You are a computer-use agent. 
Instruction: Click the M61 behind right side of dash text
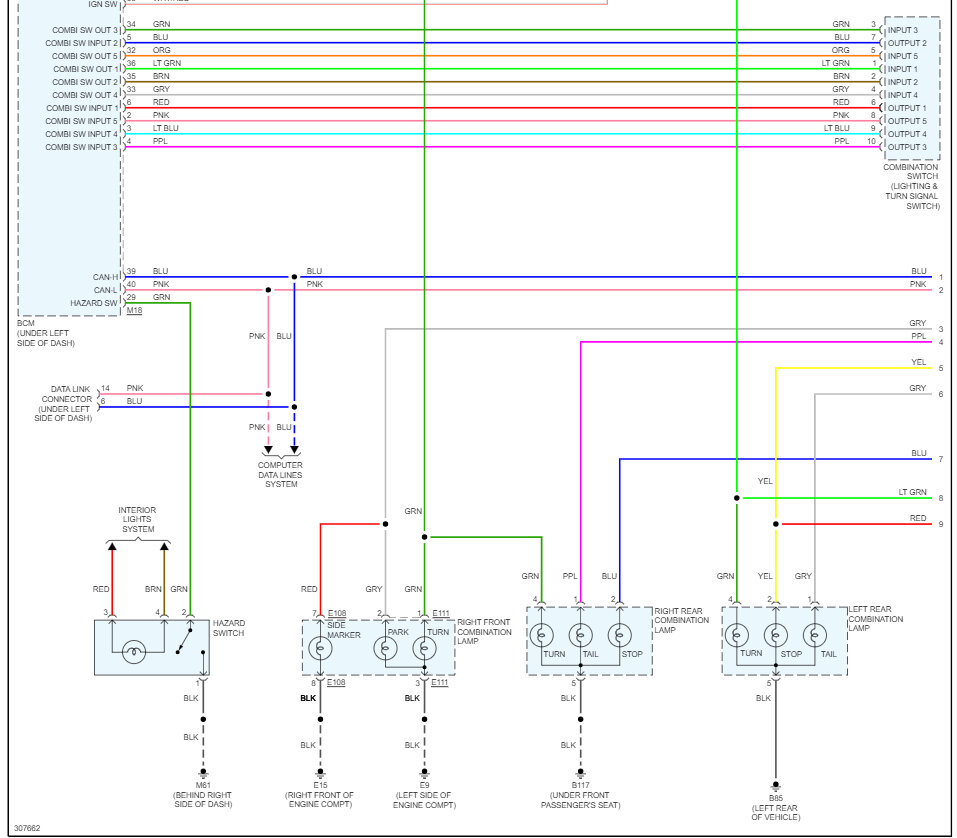203,795
